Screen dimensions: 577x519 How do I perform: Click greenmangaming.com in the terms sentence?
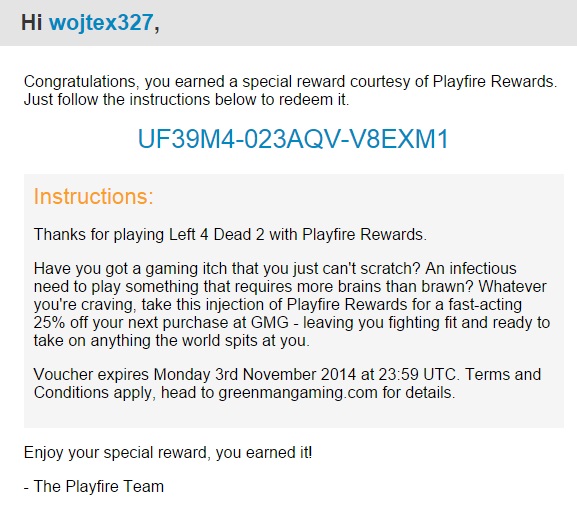[x=298, y=393]
